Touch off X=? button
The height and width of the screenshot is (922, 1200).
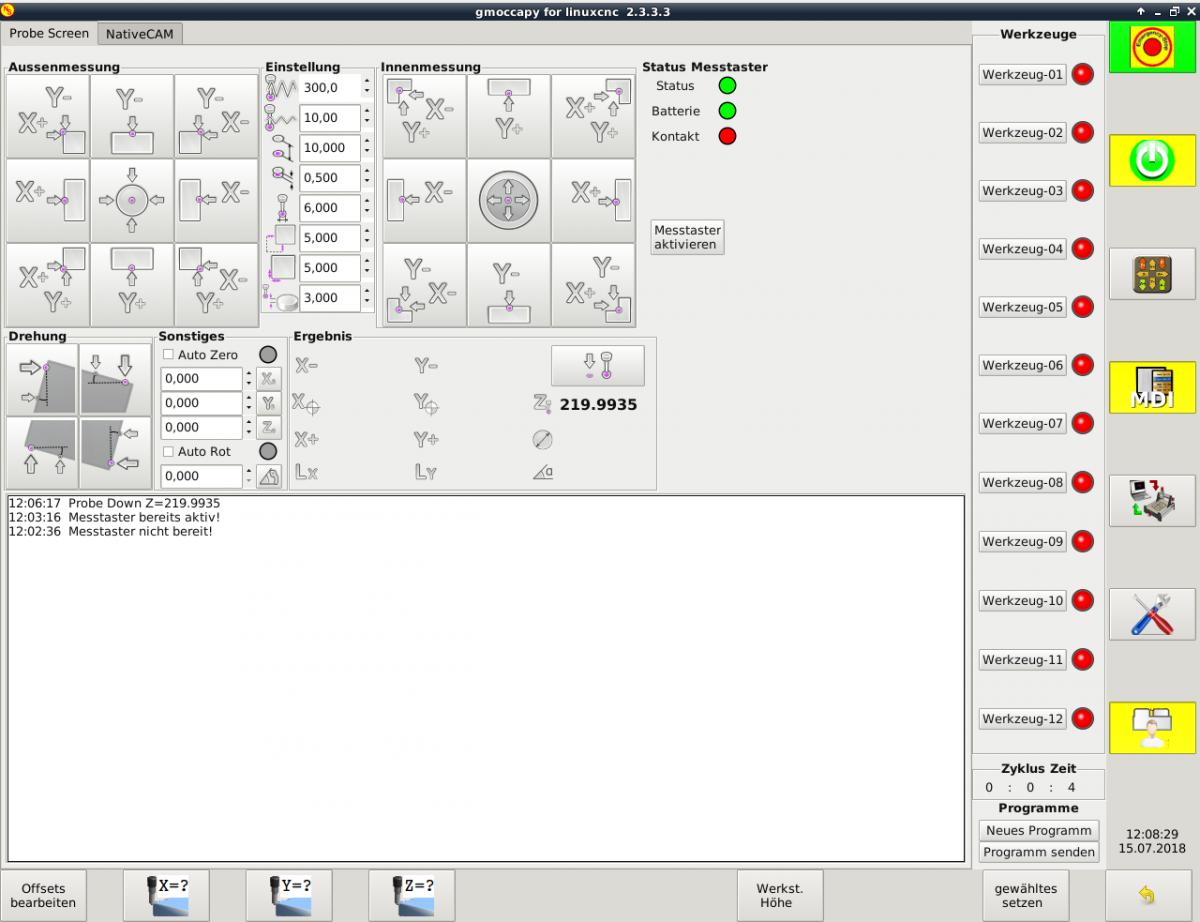pyautogui.click(x=166, y=895)
